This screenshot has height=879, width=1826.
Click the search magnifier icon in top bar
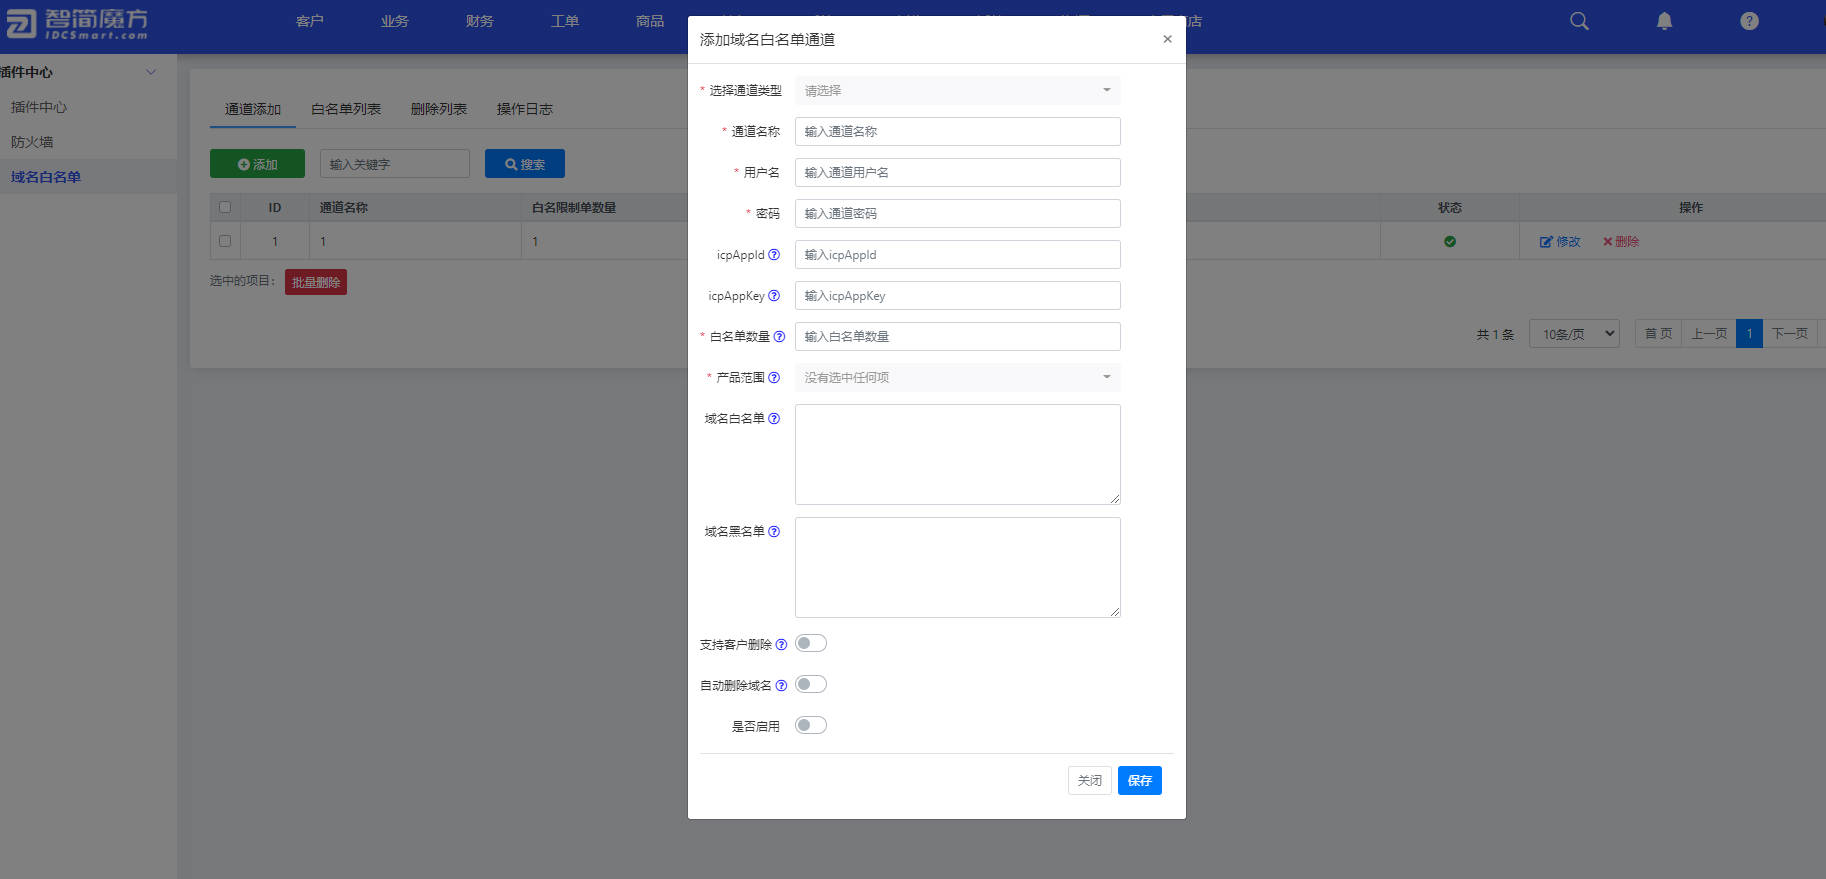tap(1579, 21)
